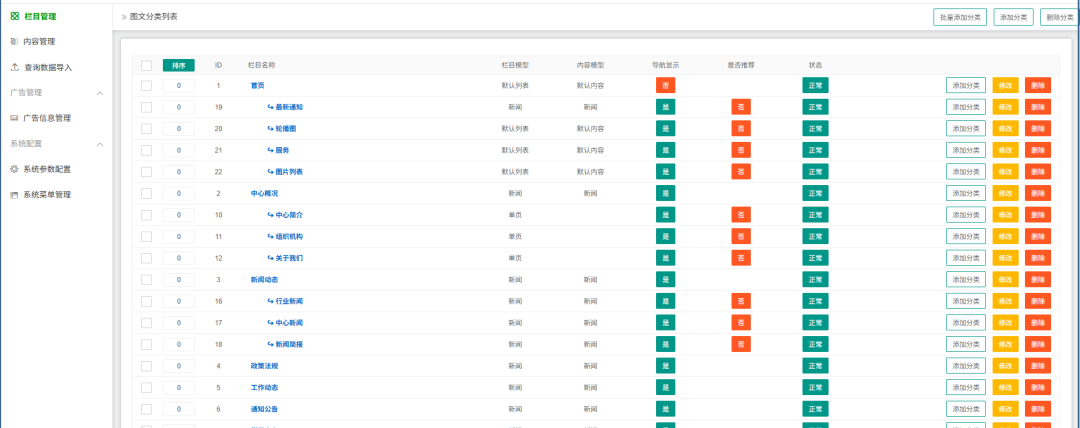Toggle the 正常 status badge for 新闻动态

pyautogui.click(x=815, y=280)
